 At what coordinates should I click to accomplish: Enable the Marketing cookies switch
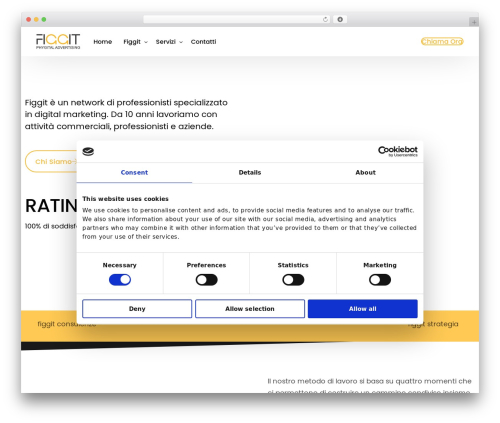tap(380, 280)
